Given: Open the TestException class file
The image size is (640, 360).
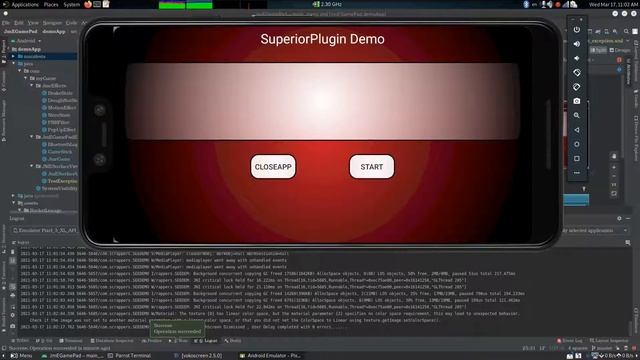Looking at the screenshot, I should pyautogui.click(x=60, y=181).
